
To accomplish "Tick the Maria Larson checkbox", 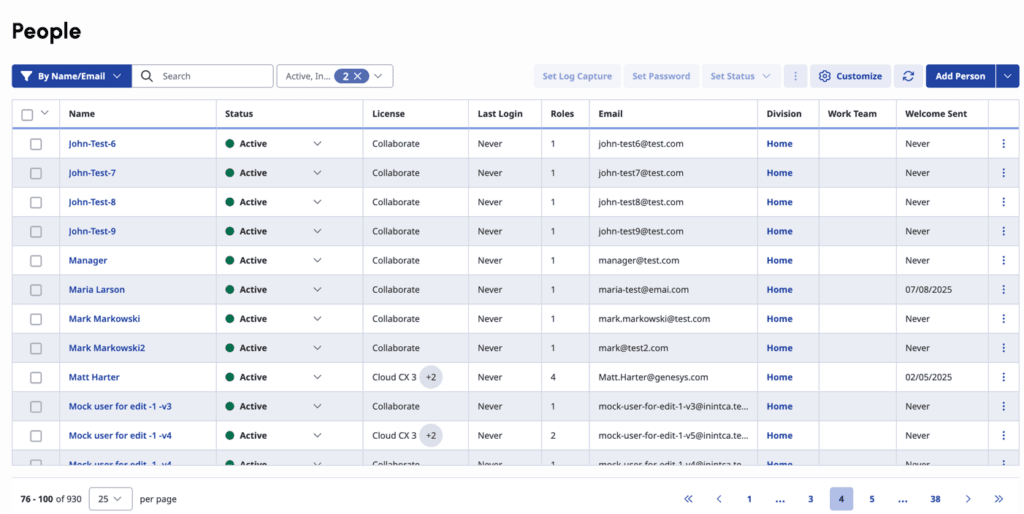I will click(36, 290).
